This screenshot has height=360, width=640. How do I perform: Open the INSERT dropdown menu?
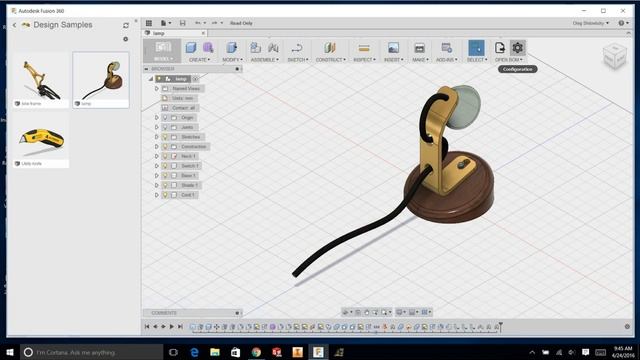pyautogui.click(x=393, y=60)
